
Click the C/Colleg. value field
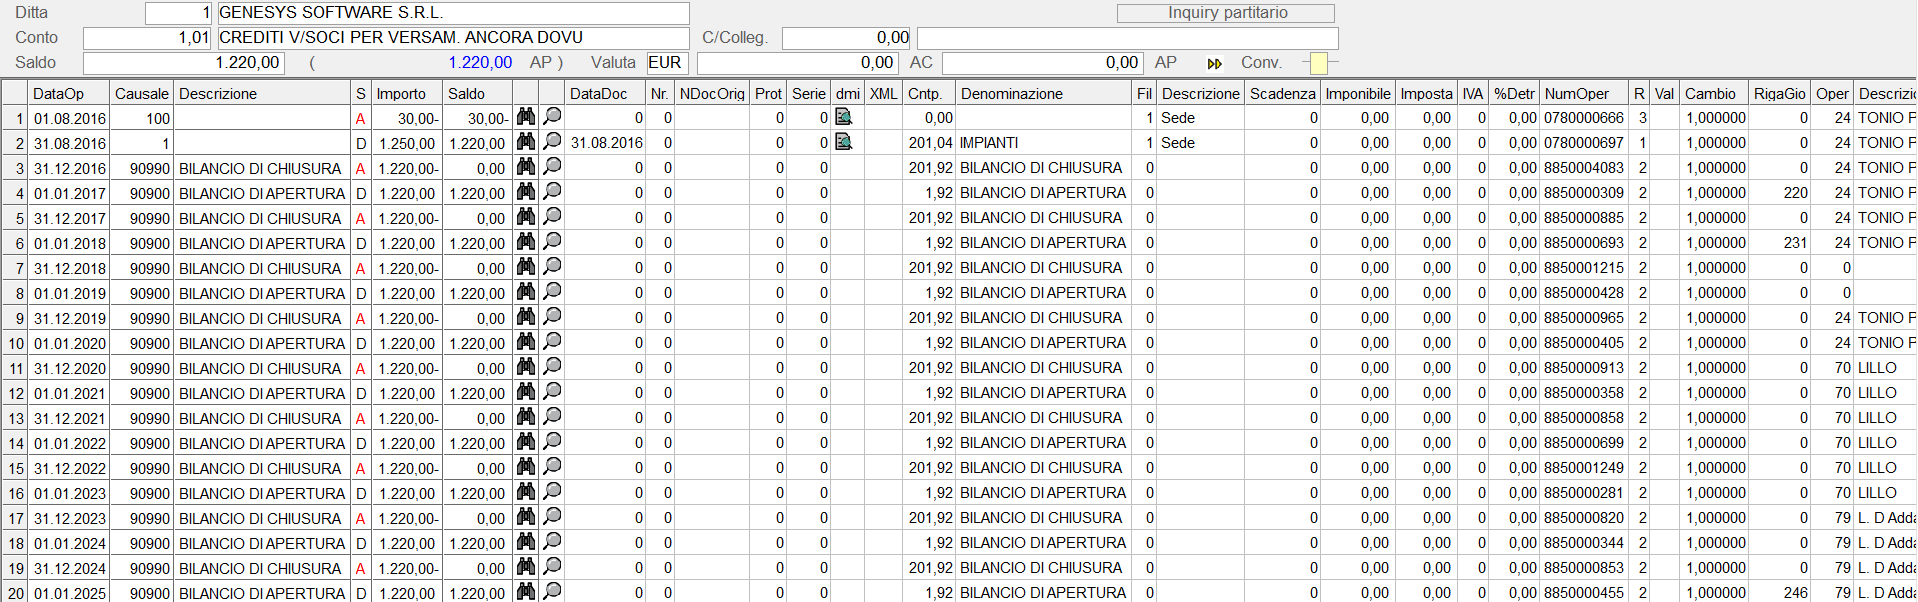click(x=846, y=38)
